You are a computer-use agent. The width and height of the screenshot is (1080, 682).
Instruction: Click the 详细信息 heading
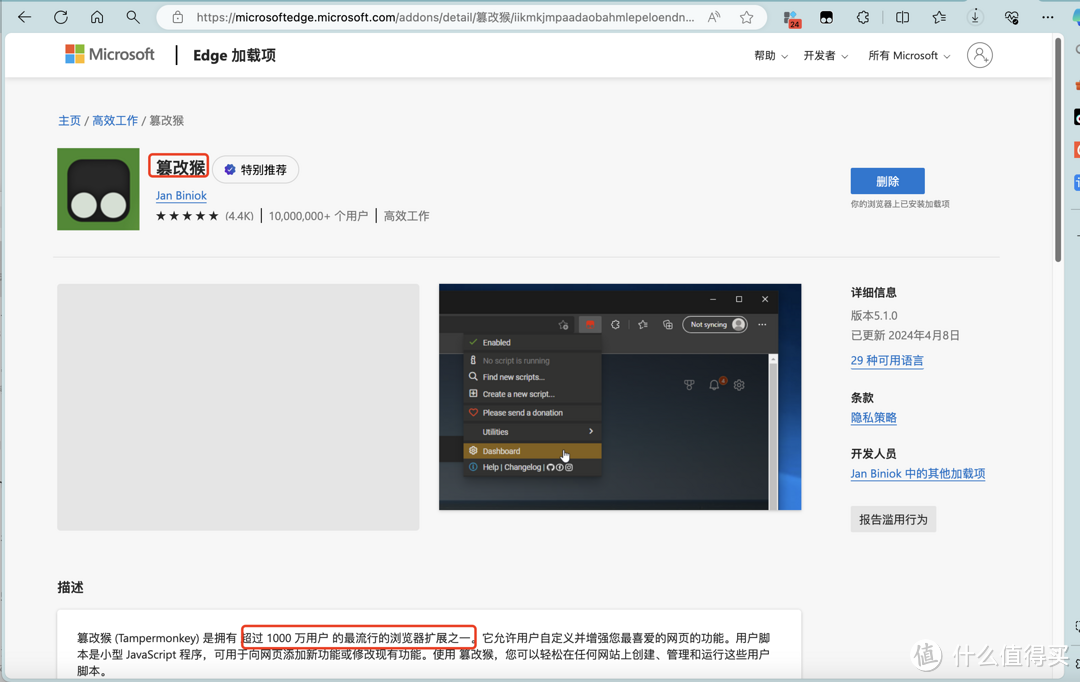pyautogui.click(x=873, y=293)
